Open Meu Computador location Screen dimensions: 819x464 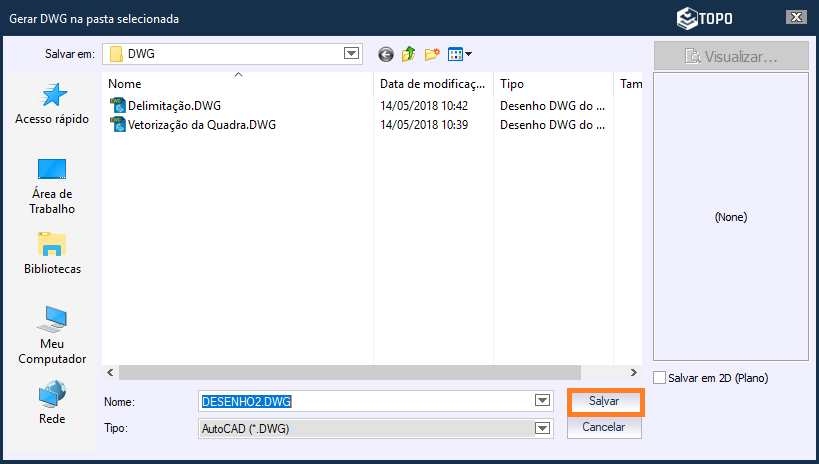[x=52, y=336]
